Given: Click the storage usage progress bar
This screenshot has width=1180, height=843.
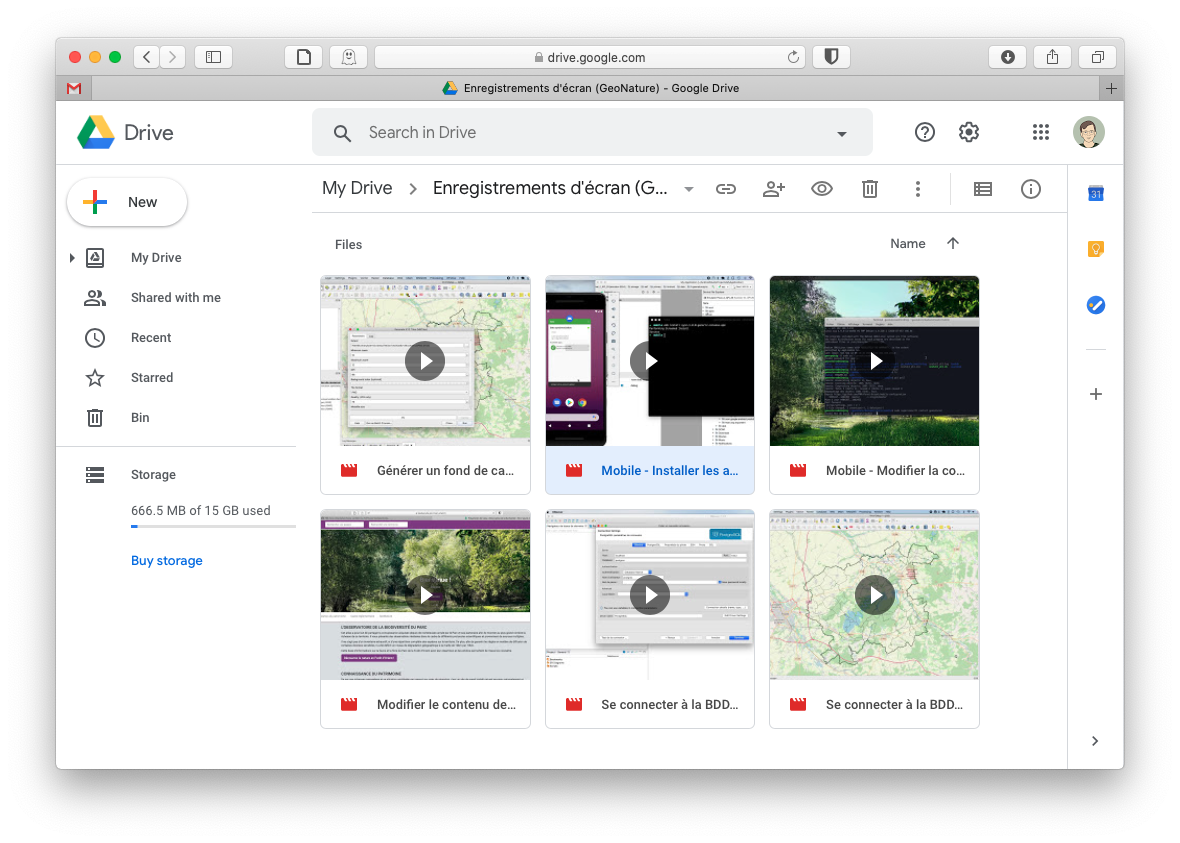Looking at the screenshot, I should tap(213, 526).
